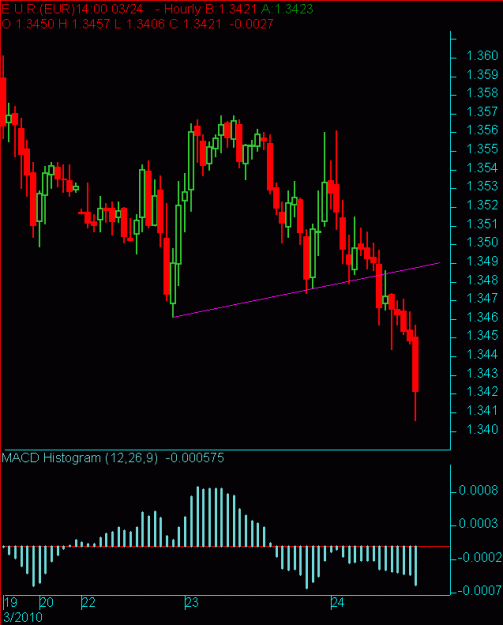Click the date marker 23
The width and height of the screenshot is (503, 625).
click(x=192, y=602)
